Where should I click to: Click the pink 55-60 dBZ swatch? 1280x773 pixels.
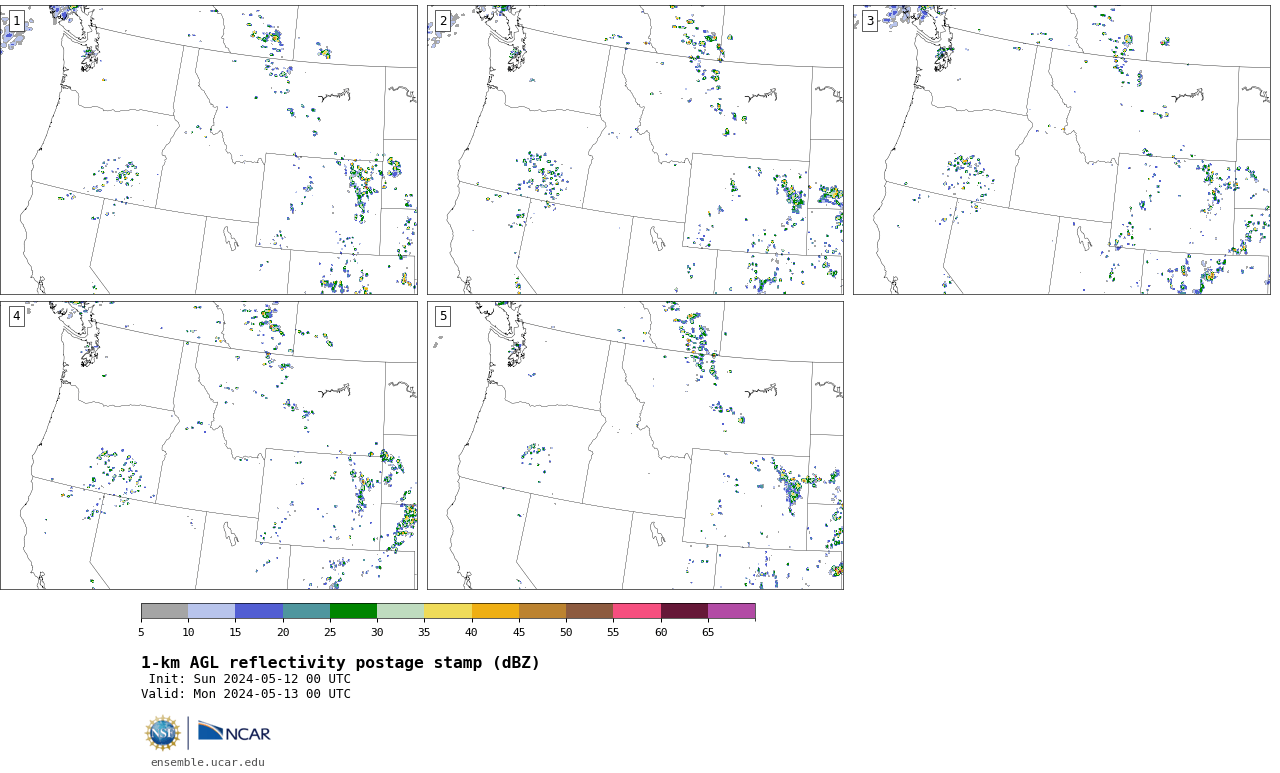click(x=637, y=611)
